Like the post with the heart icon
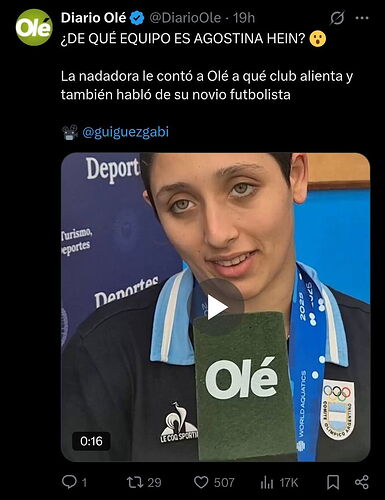Image resolution: width=385 pixels, height=500 pixels. 201,482
